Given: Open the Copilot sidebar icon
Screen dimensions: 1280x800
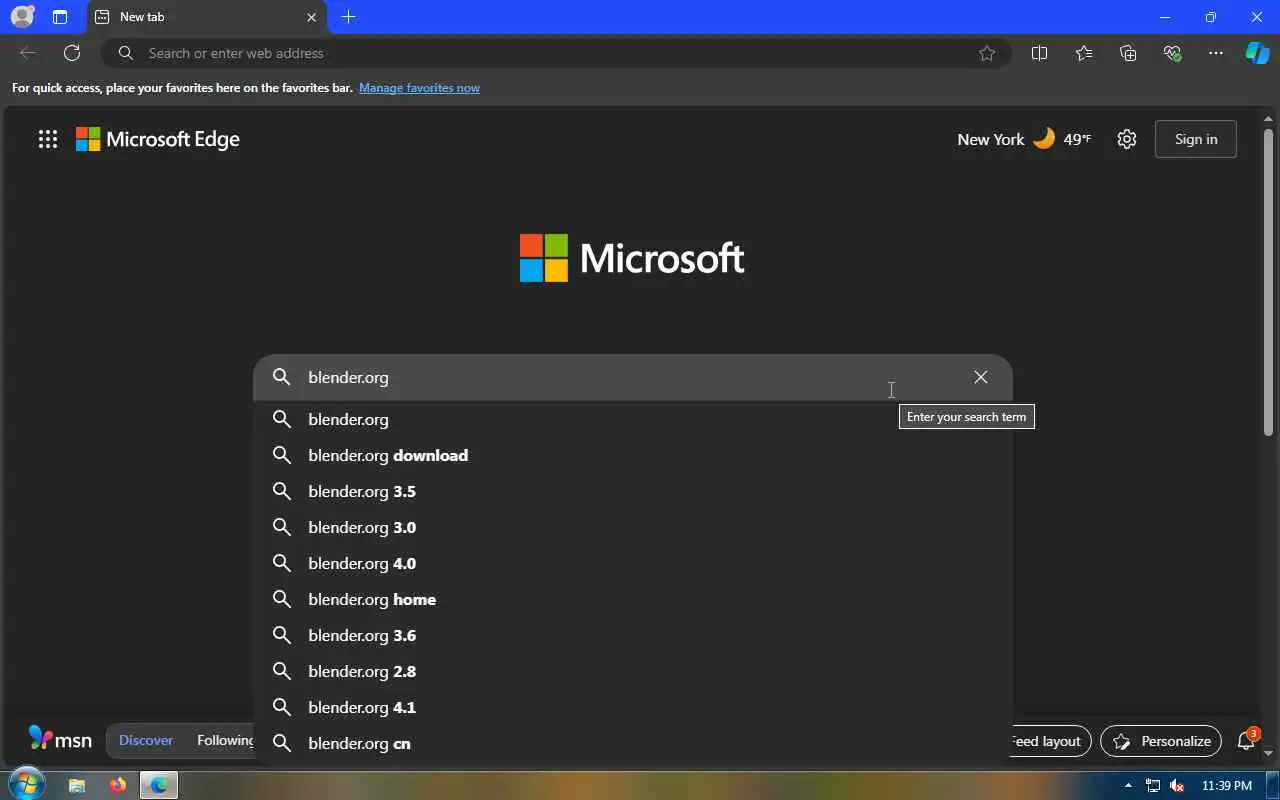Looking at the screenshot, I should click(1257, 53).
